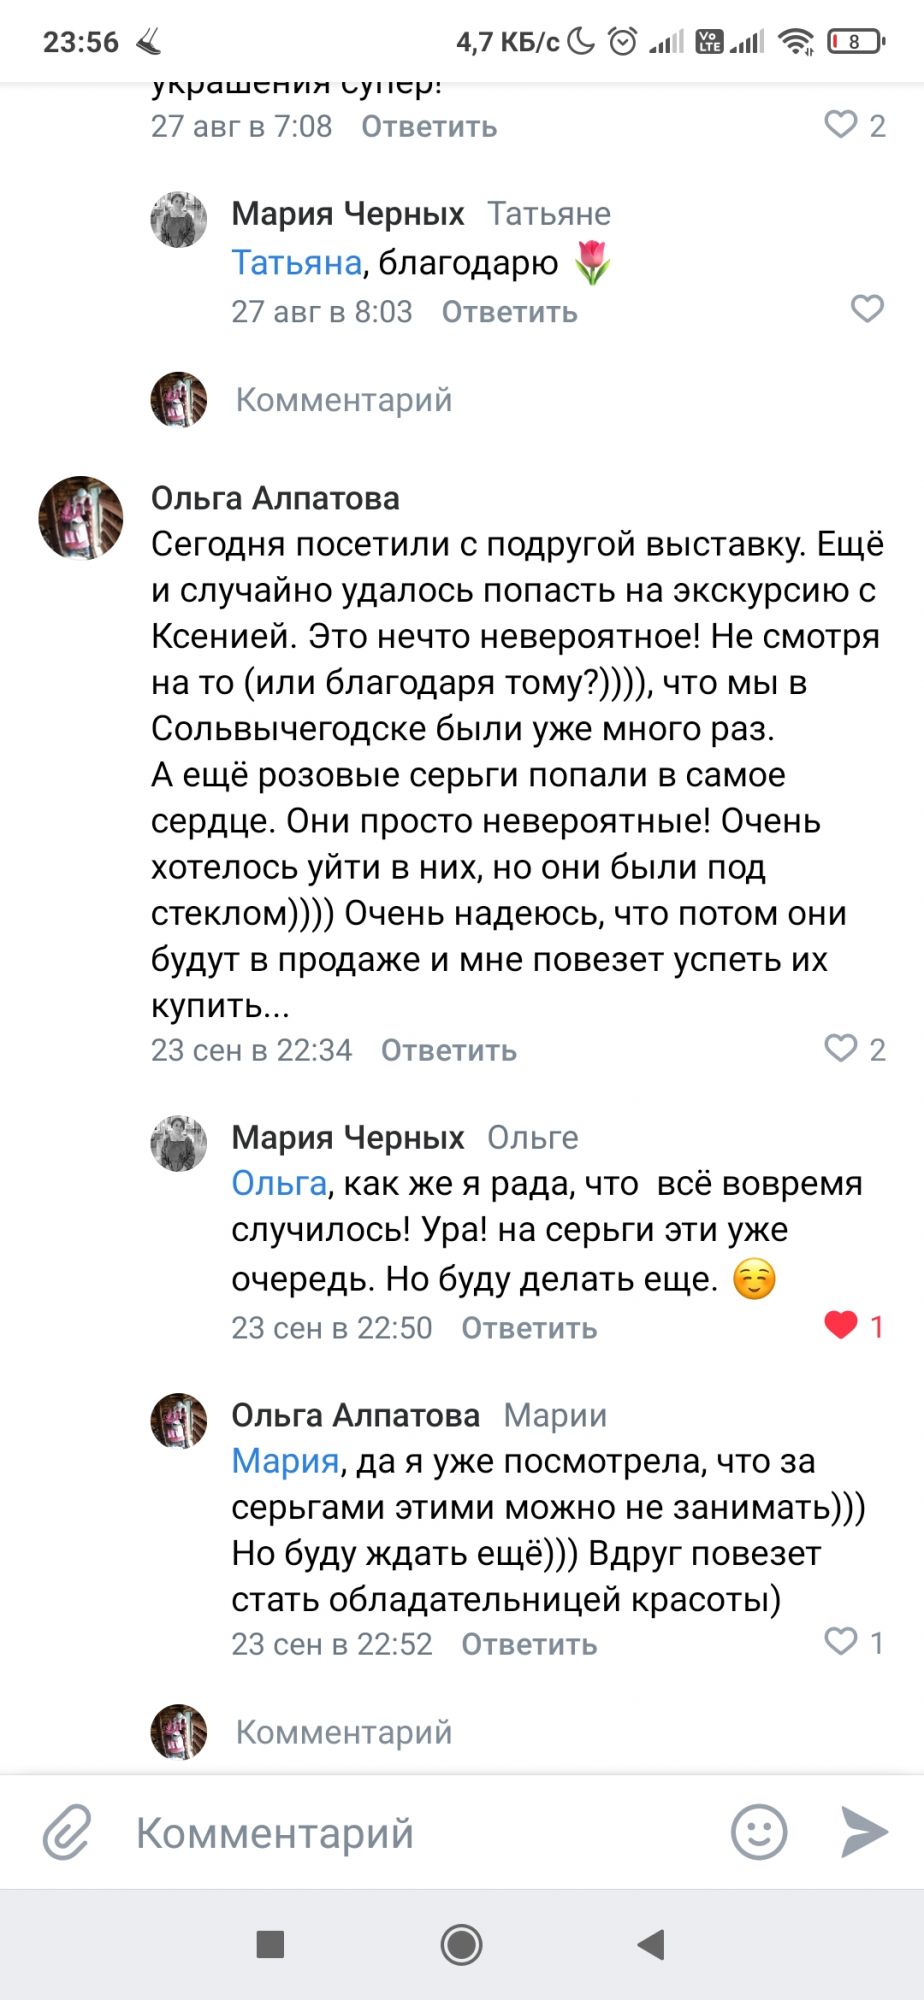Tap the paperclip attachment icon

point(67,1832)
